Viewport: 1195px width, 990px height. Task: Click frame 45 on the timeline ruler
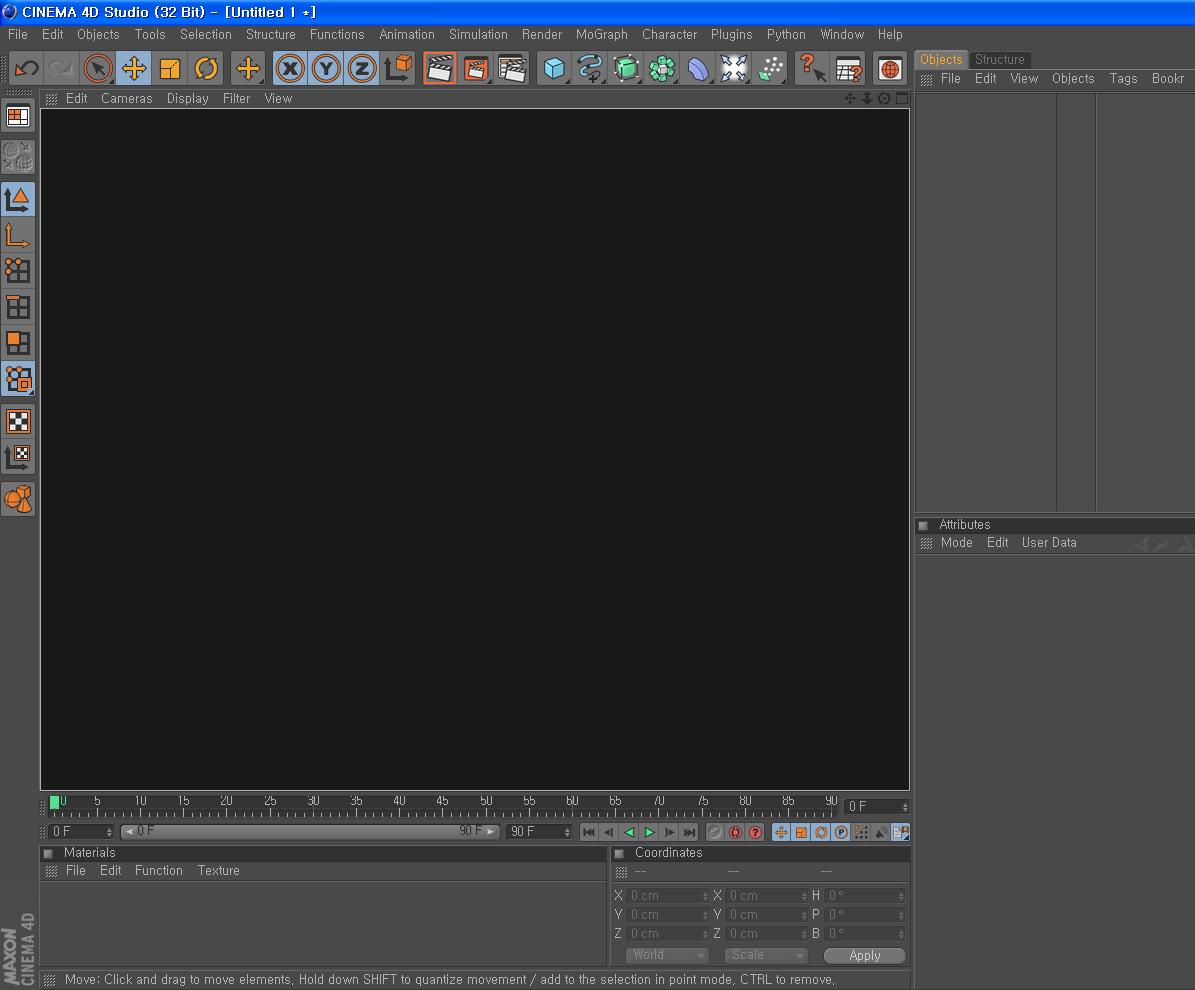[x=442, y=802]
